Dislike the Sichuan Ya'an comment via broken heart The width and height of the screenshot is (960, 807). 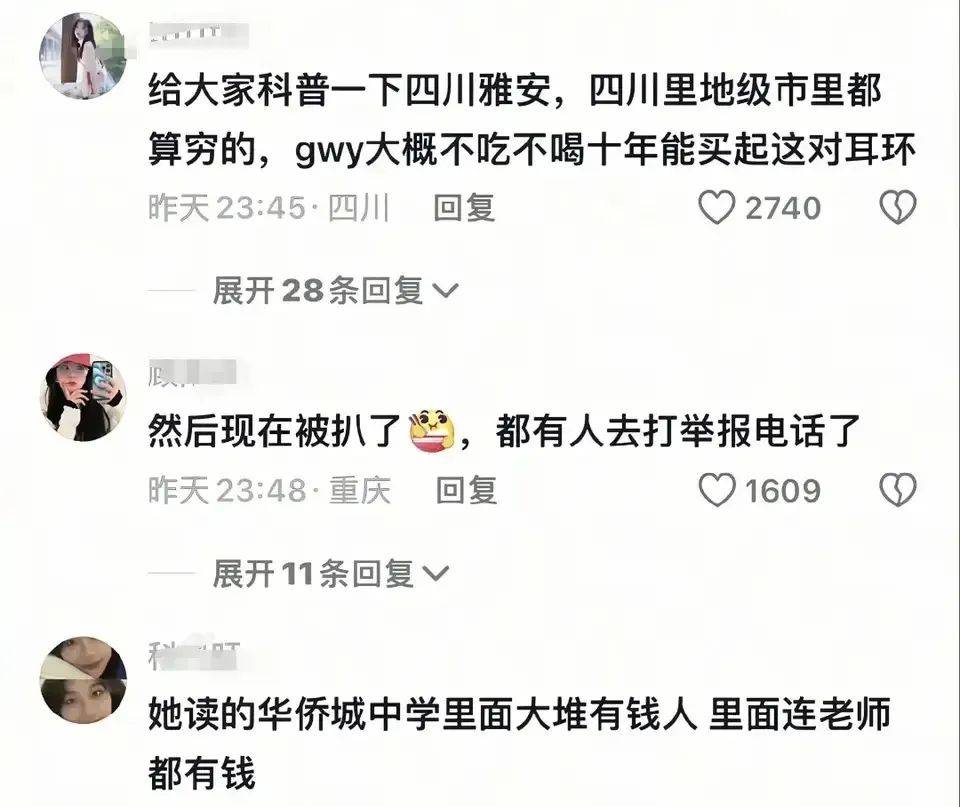(898, 207)
